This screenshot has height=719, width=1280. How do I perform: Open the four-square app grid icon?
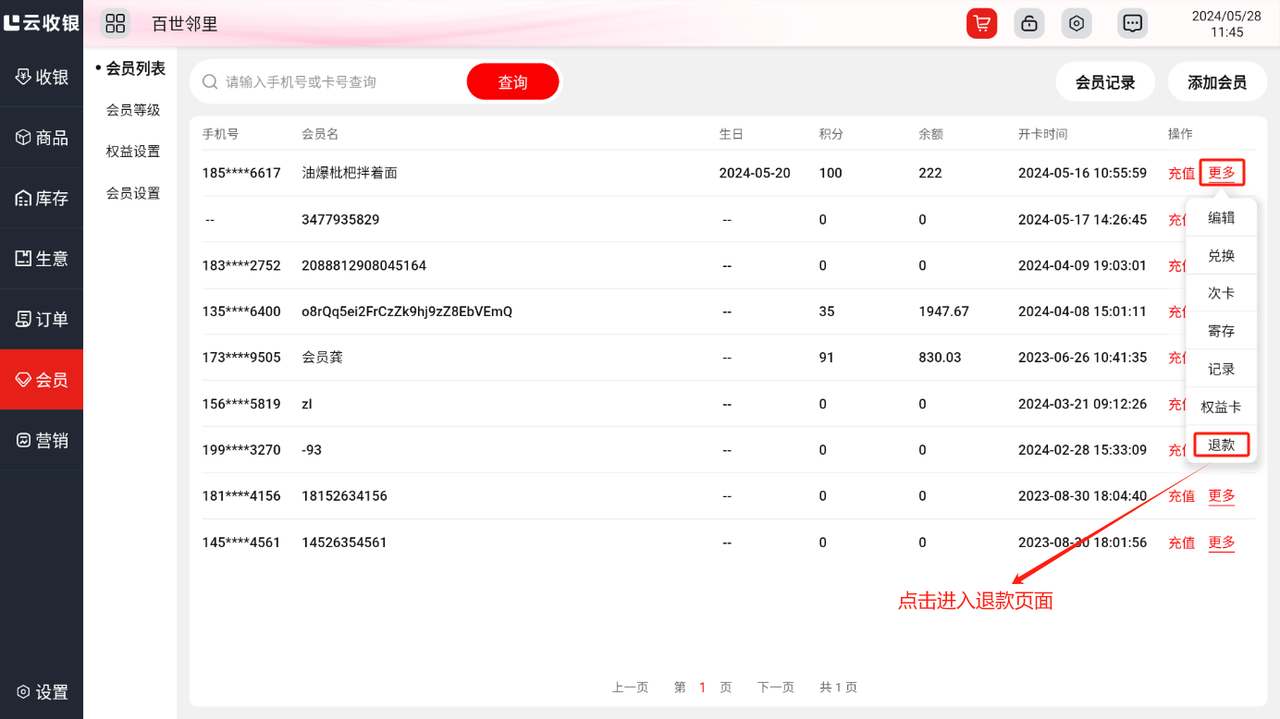pos(115,24)
